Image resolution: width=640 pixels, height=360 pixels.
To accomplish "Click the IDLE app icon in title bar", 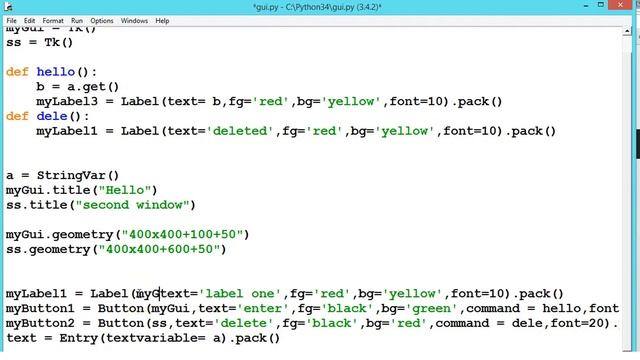I will (x=8, y=6).
